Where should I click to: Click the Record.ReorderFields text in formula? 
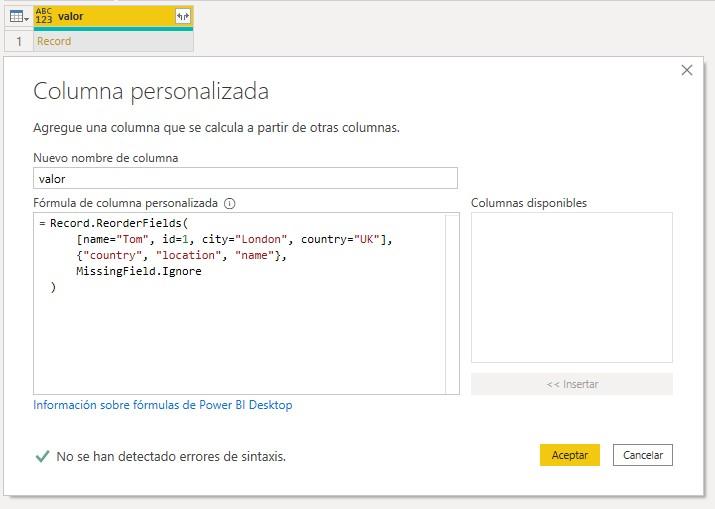pos(116,223)
